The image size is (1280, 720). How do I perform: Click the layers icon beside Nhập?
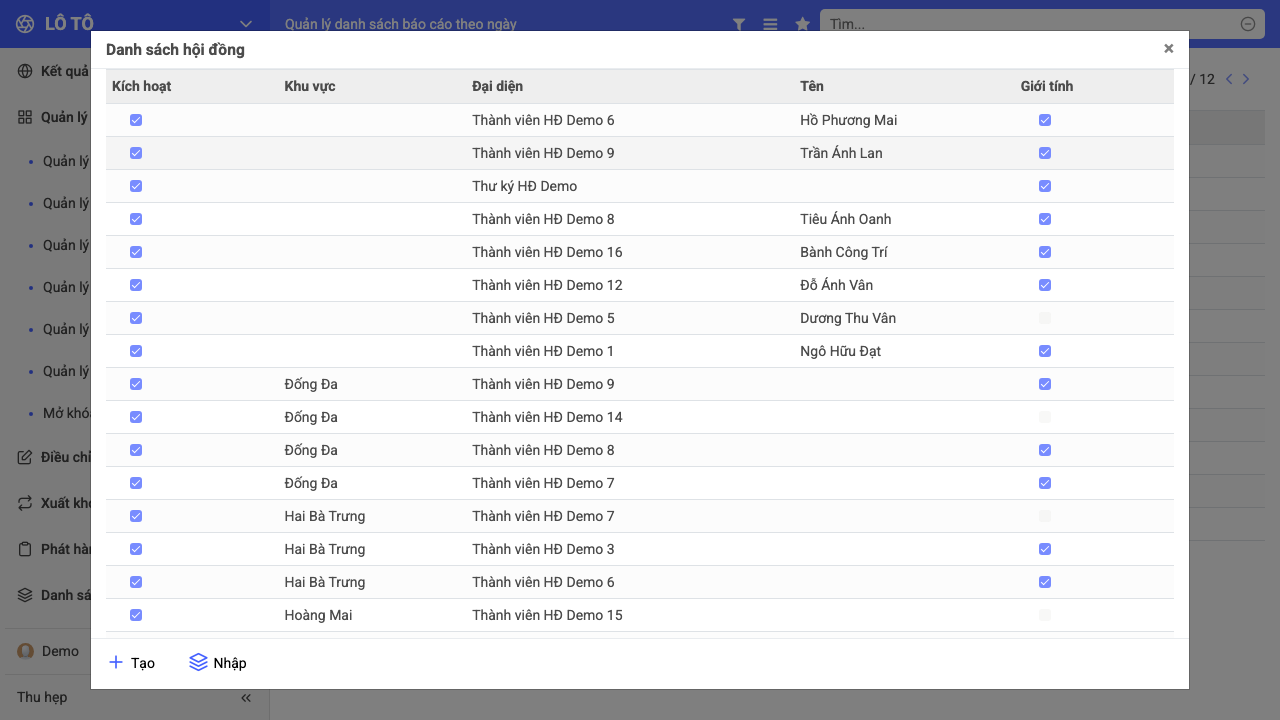tap(198, 662)
